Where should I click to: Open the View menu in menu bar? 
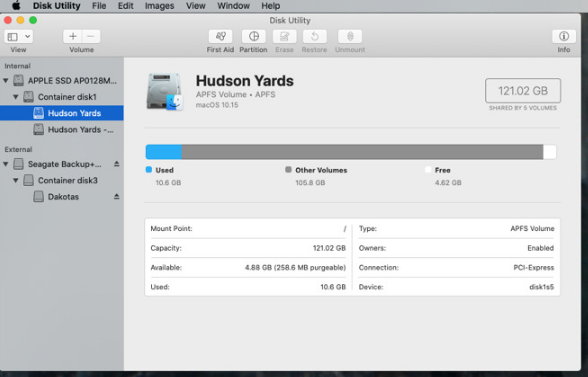pos(196,6)
